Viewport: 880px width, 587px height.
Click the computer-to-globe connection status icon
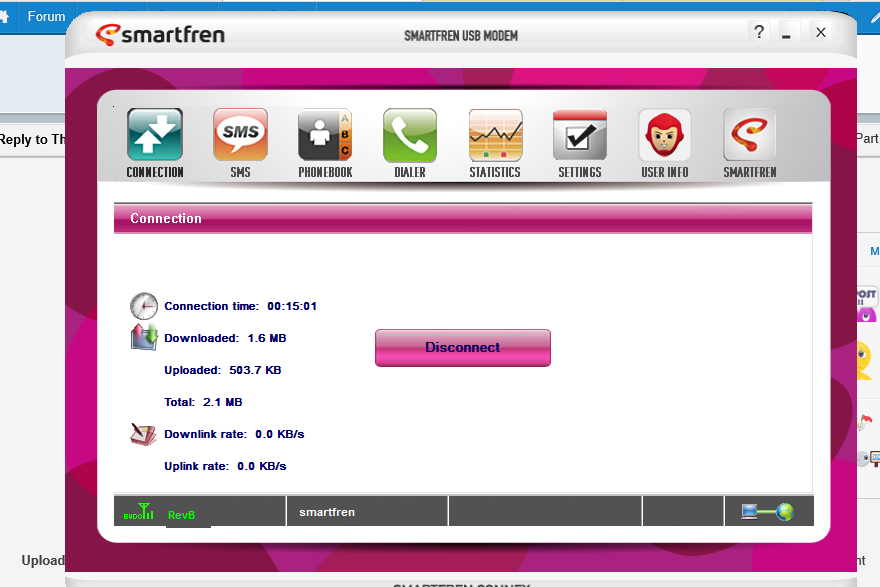[x=767, y=512]
